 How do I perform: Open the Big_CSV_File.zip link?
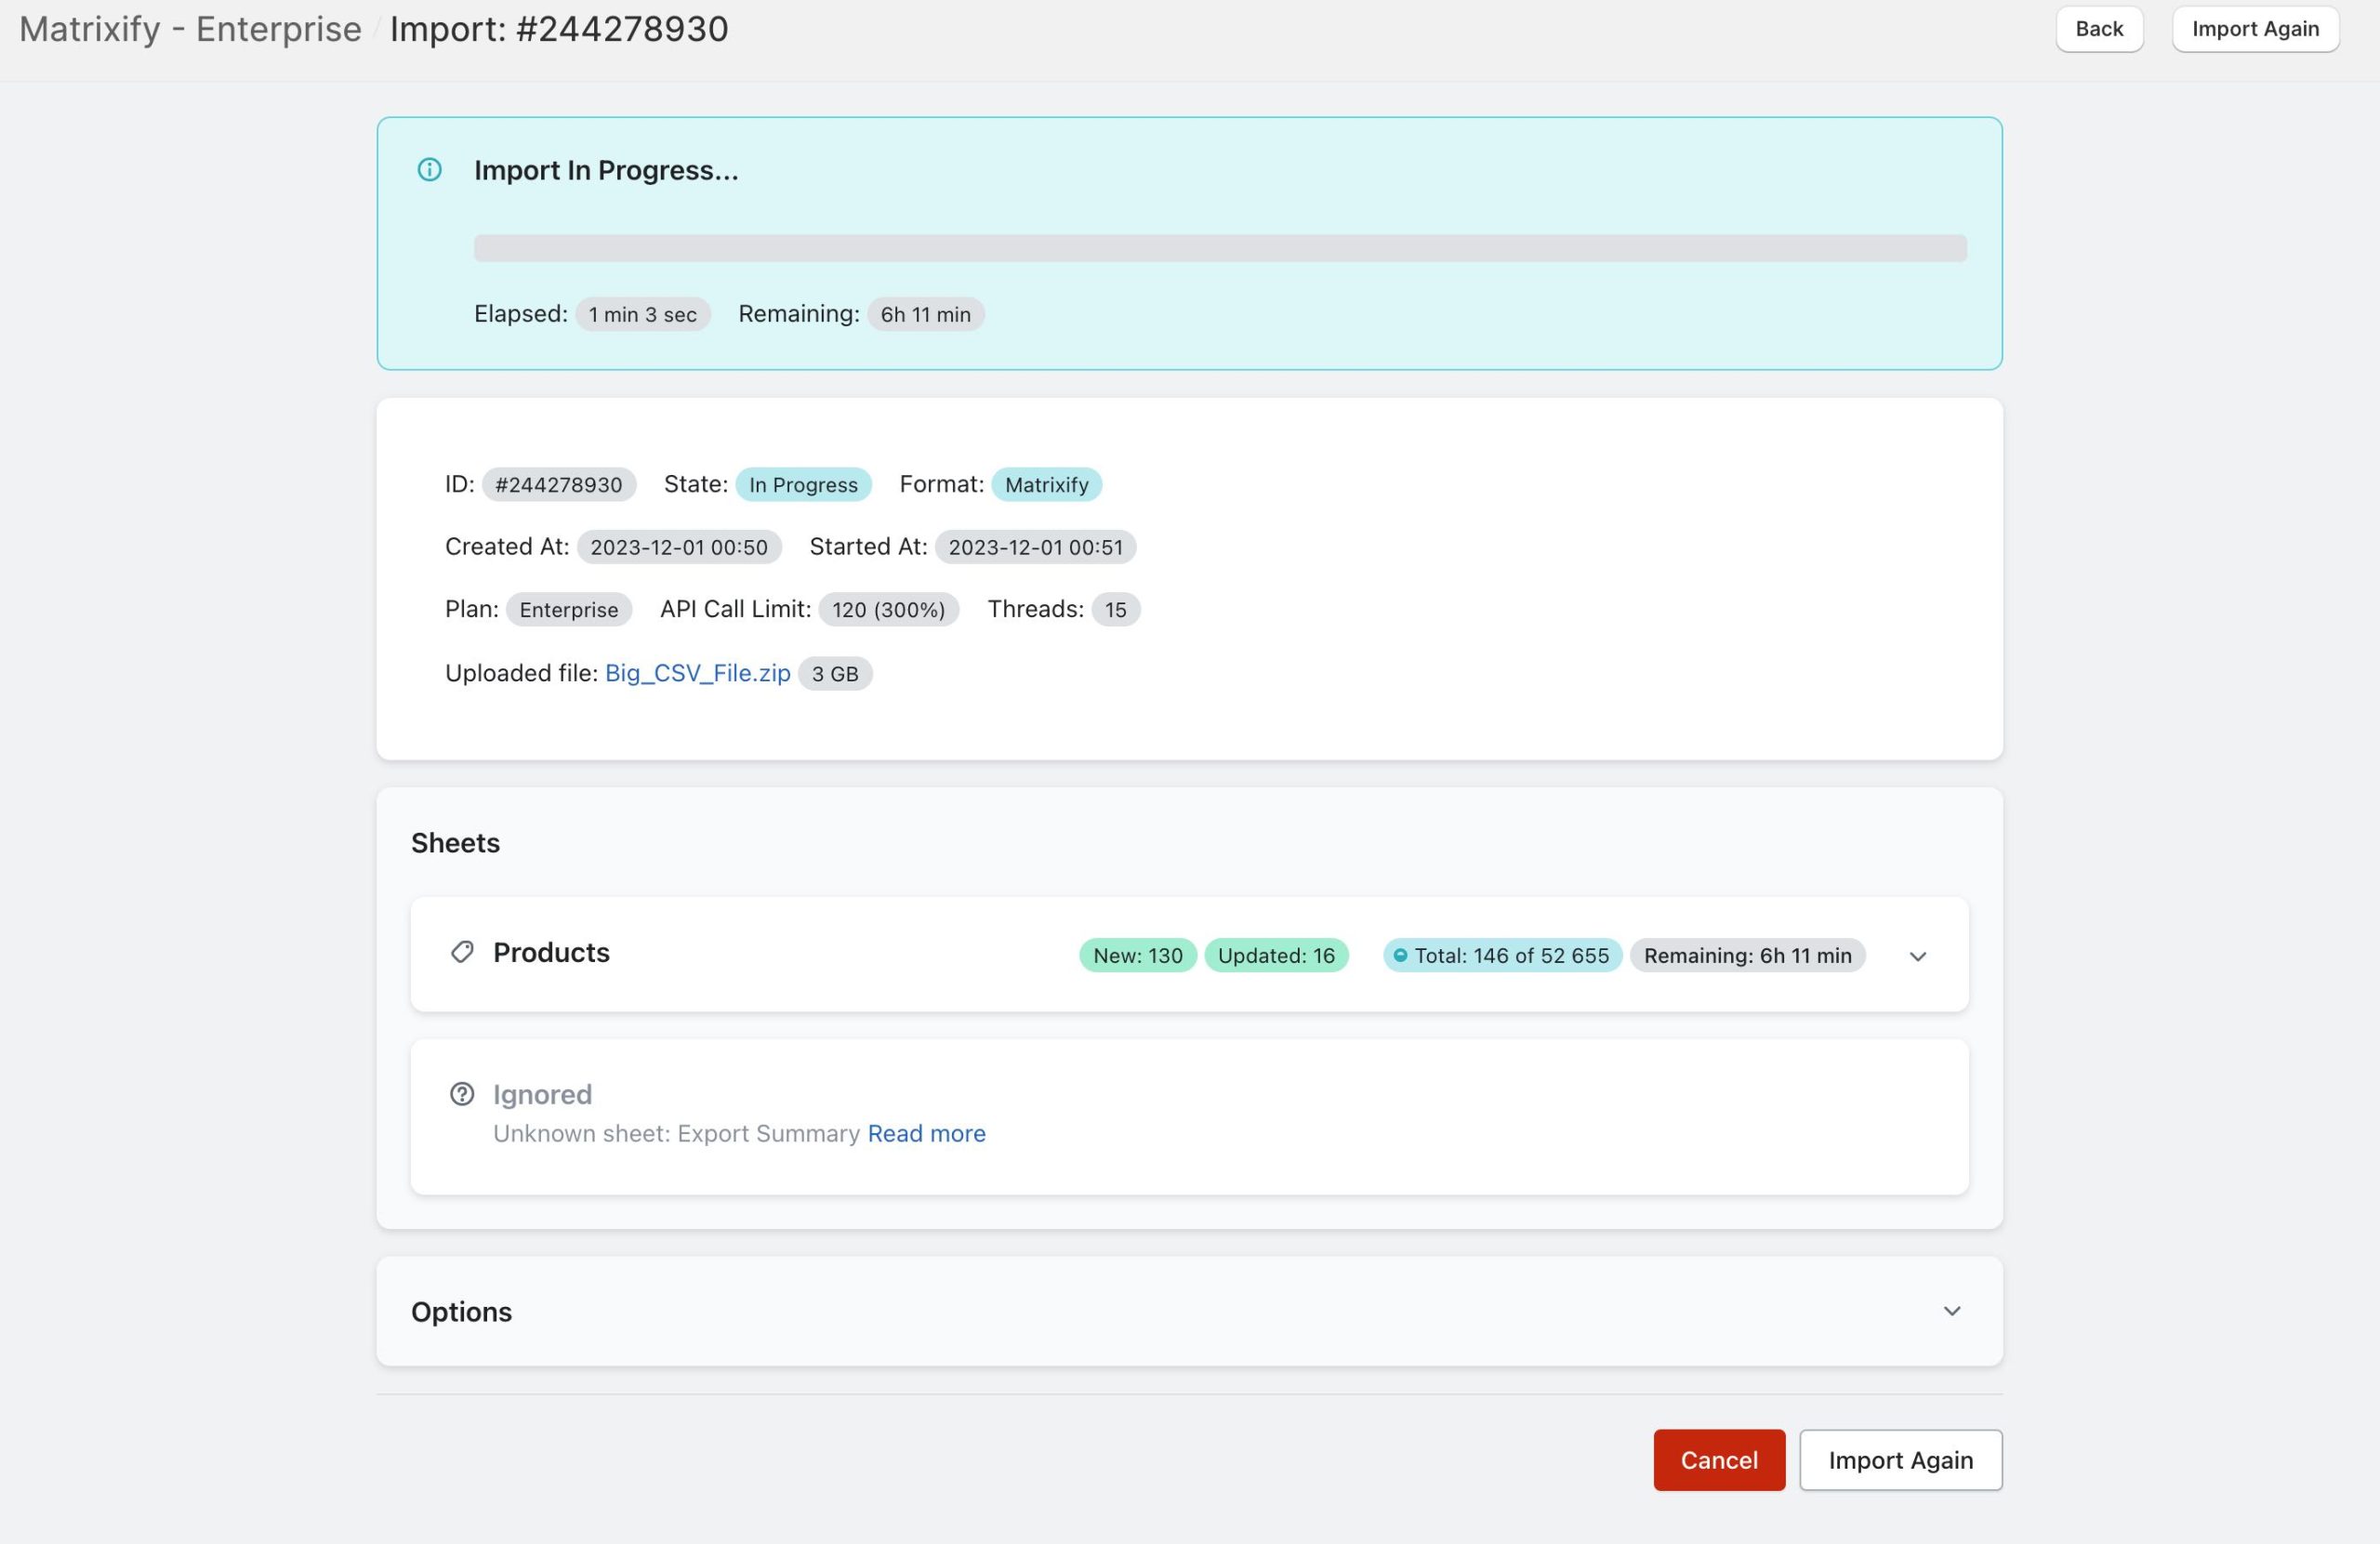[x=697, y=673]
